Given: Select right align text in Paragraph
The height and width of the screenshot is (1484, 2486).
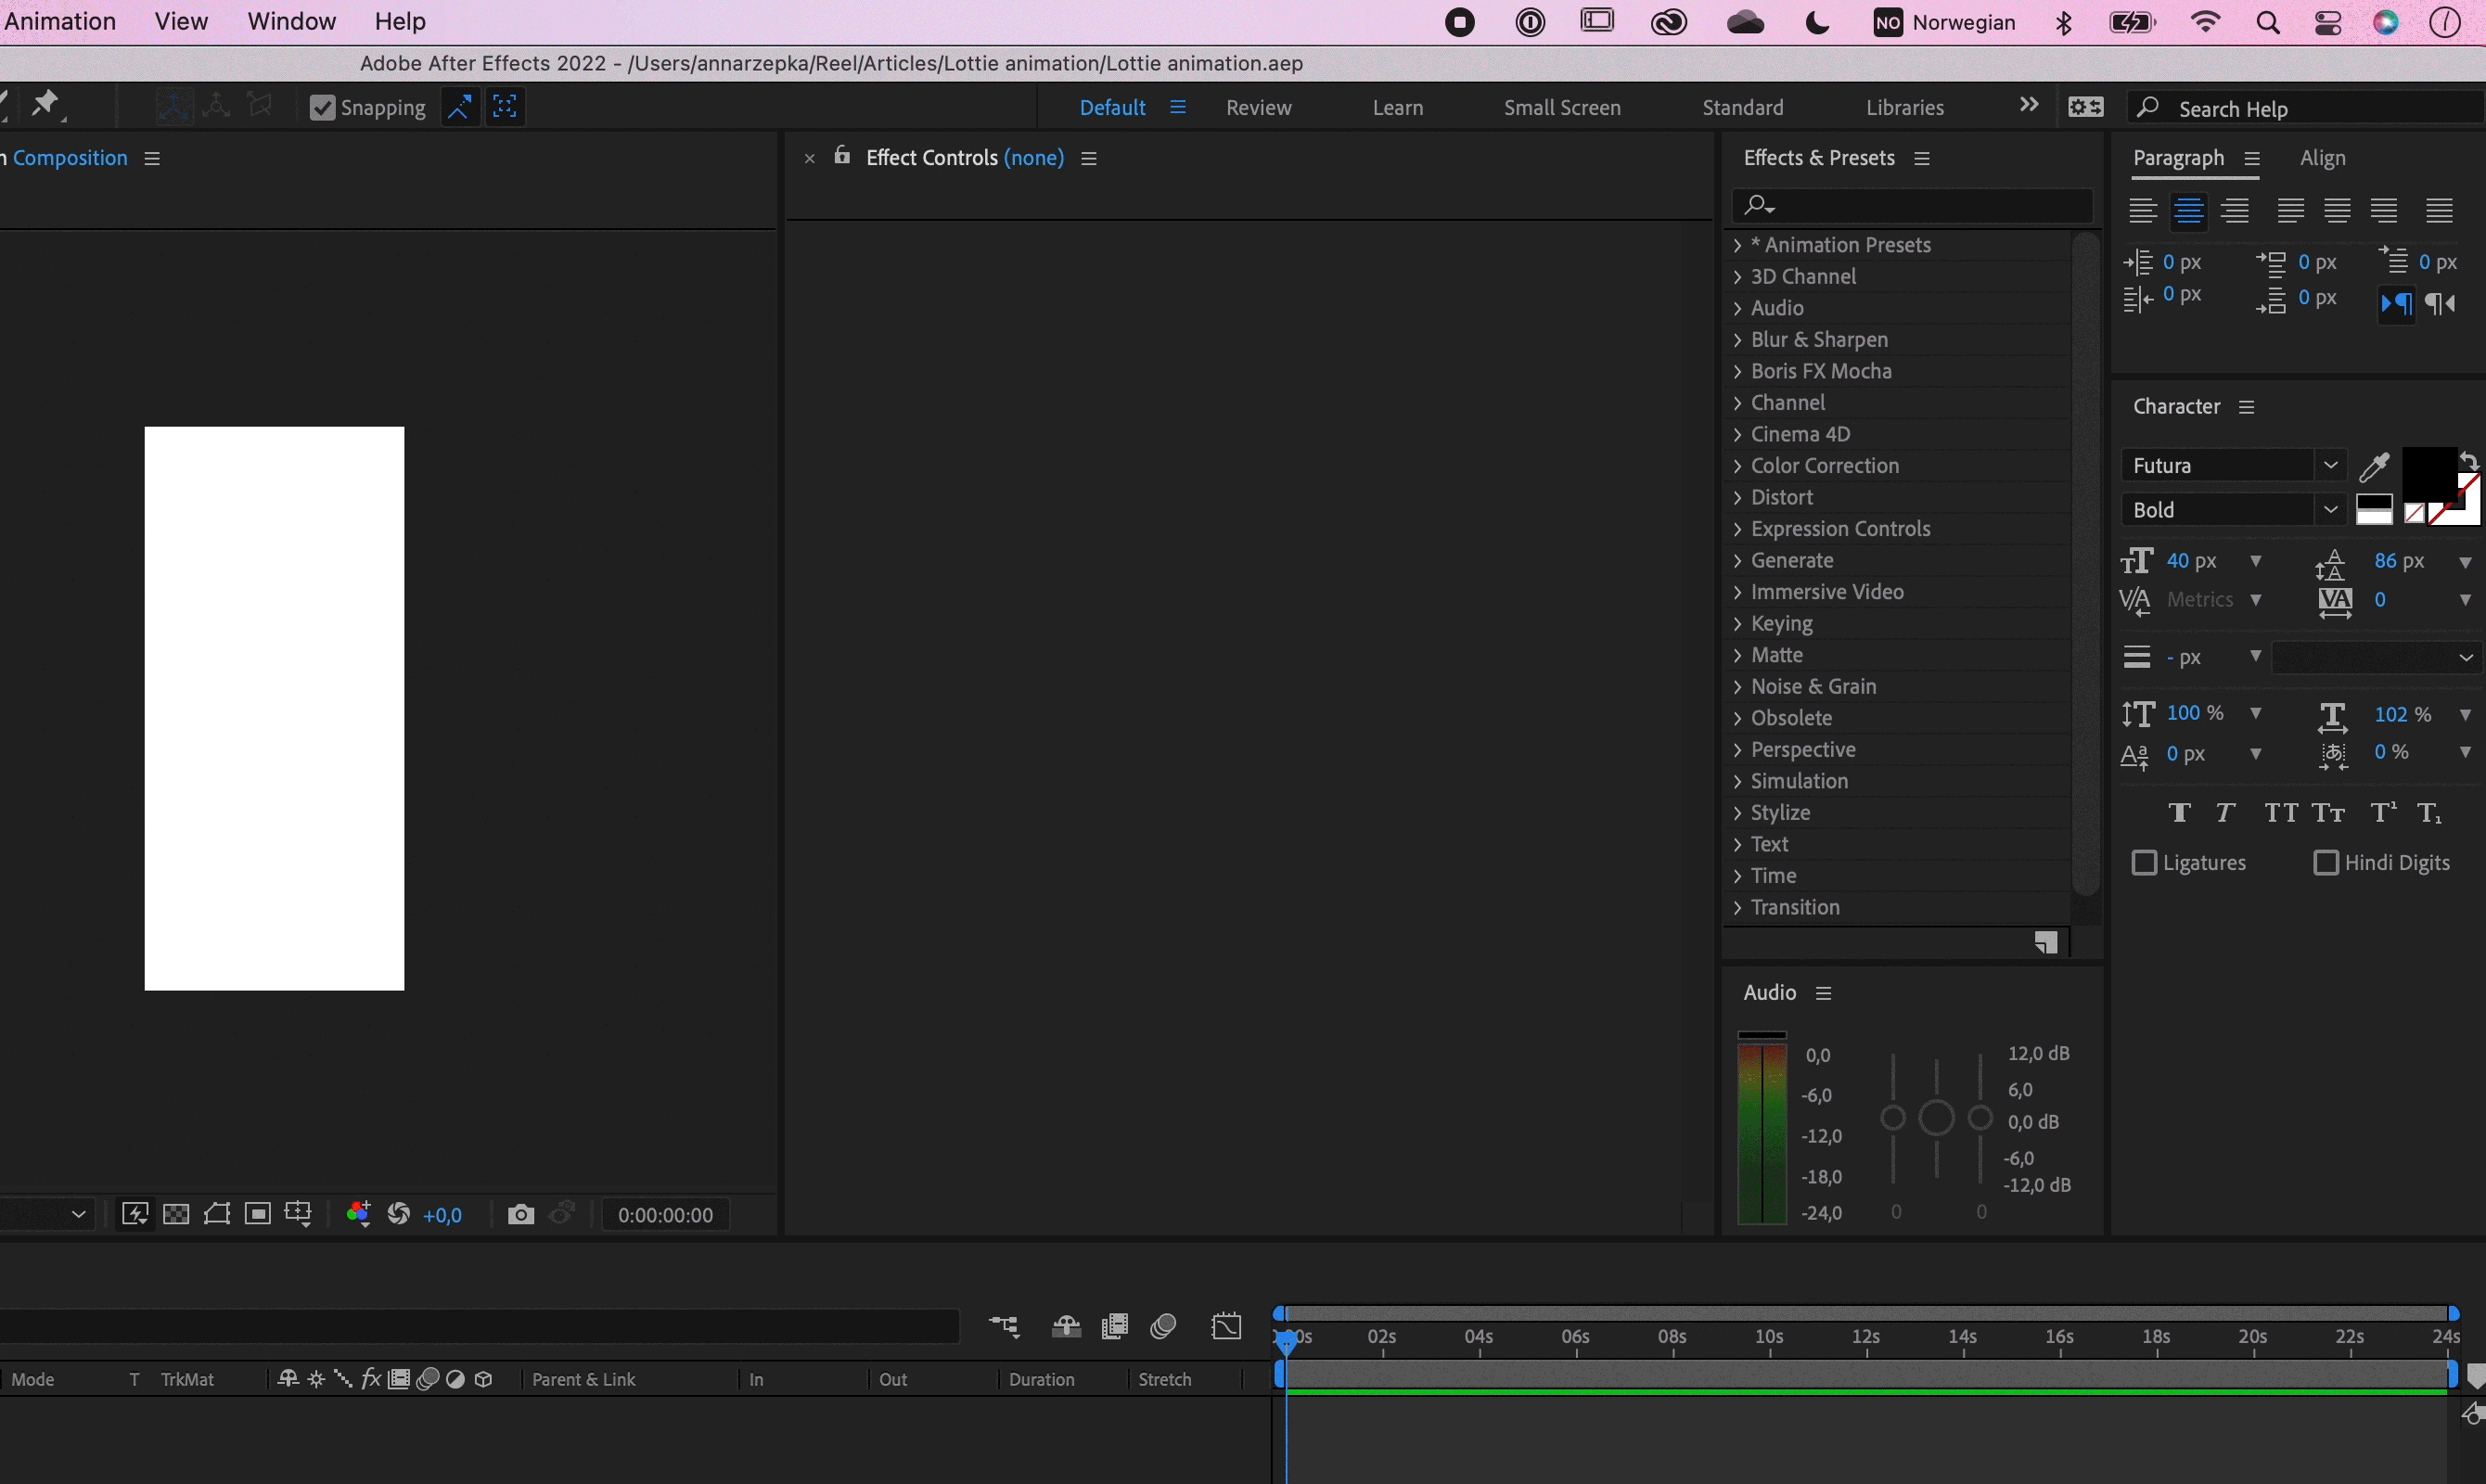Looking at the screenshot, I should coord(2235,210).
